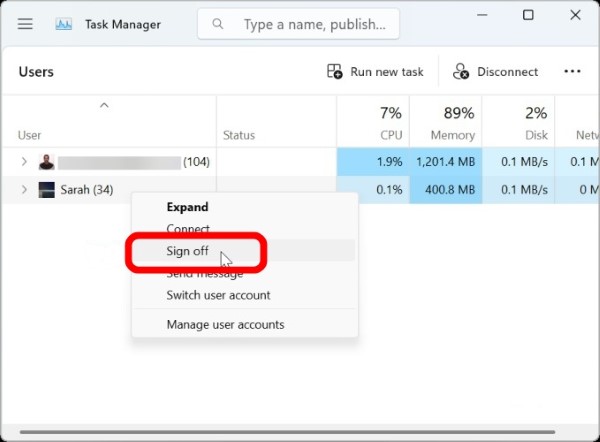Open Manage user accounts from the menu

(225, 324)
